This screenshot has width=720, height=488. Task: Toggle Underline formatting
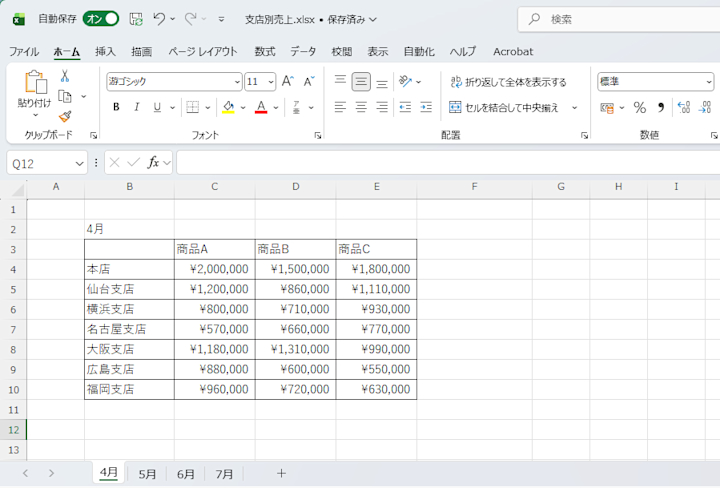(157, 107)
